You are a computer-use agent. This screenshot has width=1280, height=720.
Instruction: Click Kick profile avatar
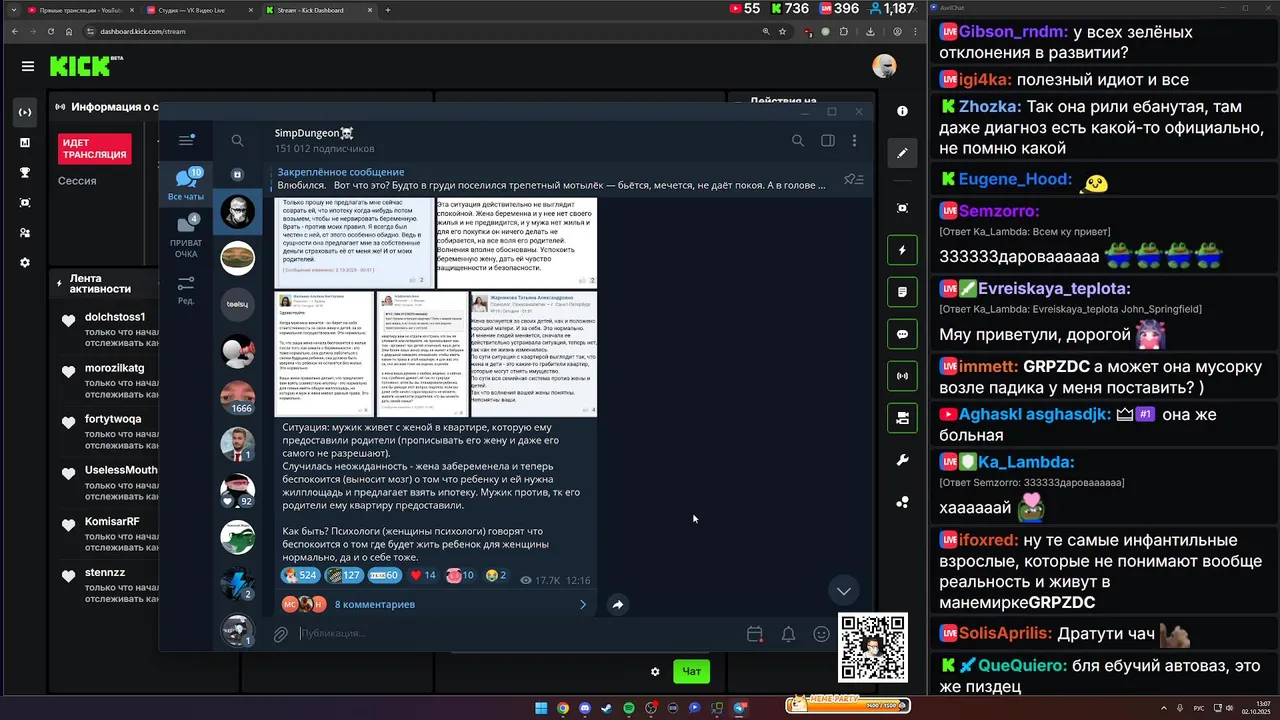[x=884, y=66]
